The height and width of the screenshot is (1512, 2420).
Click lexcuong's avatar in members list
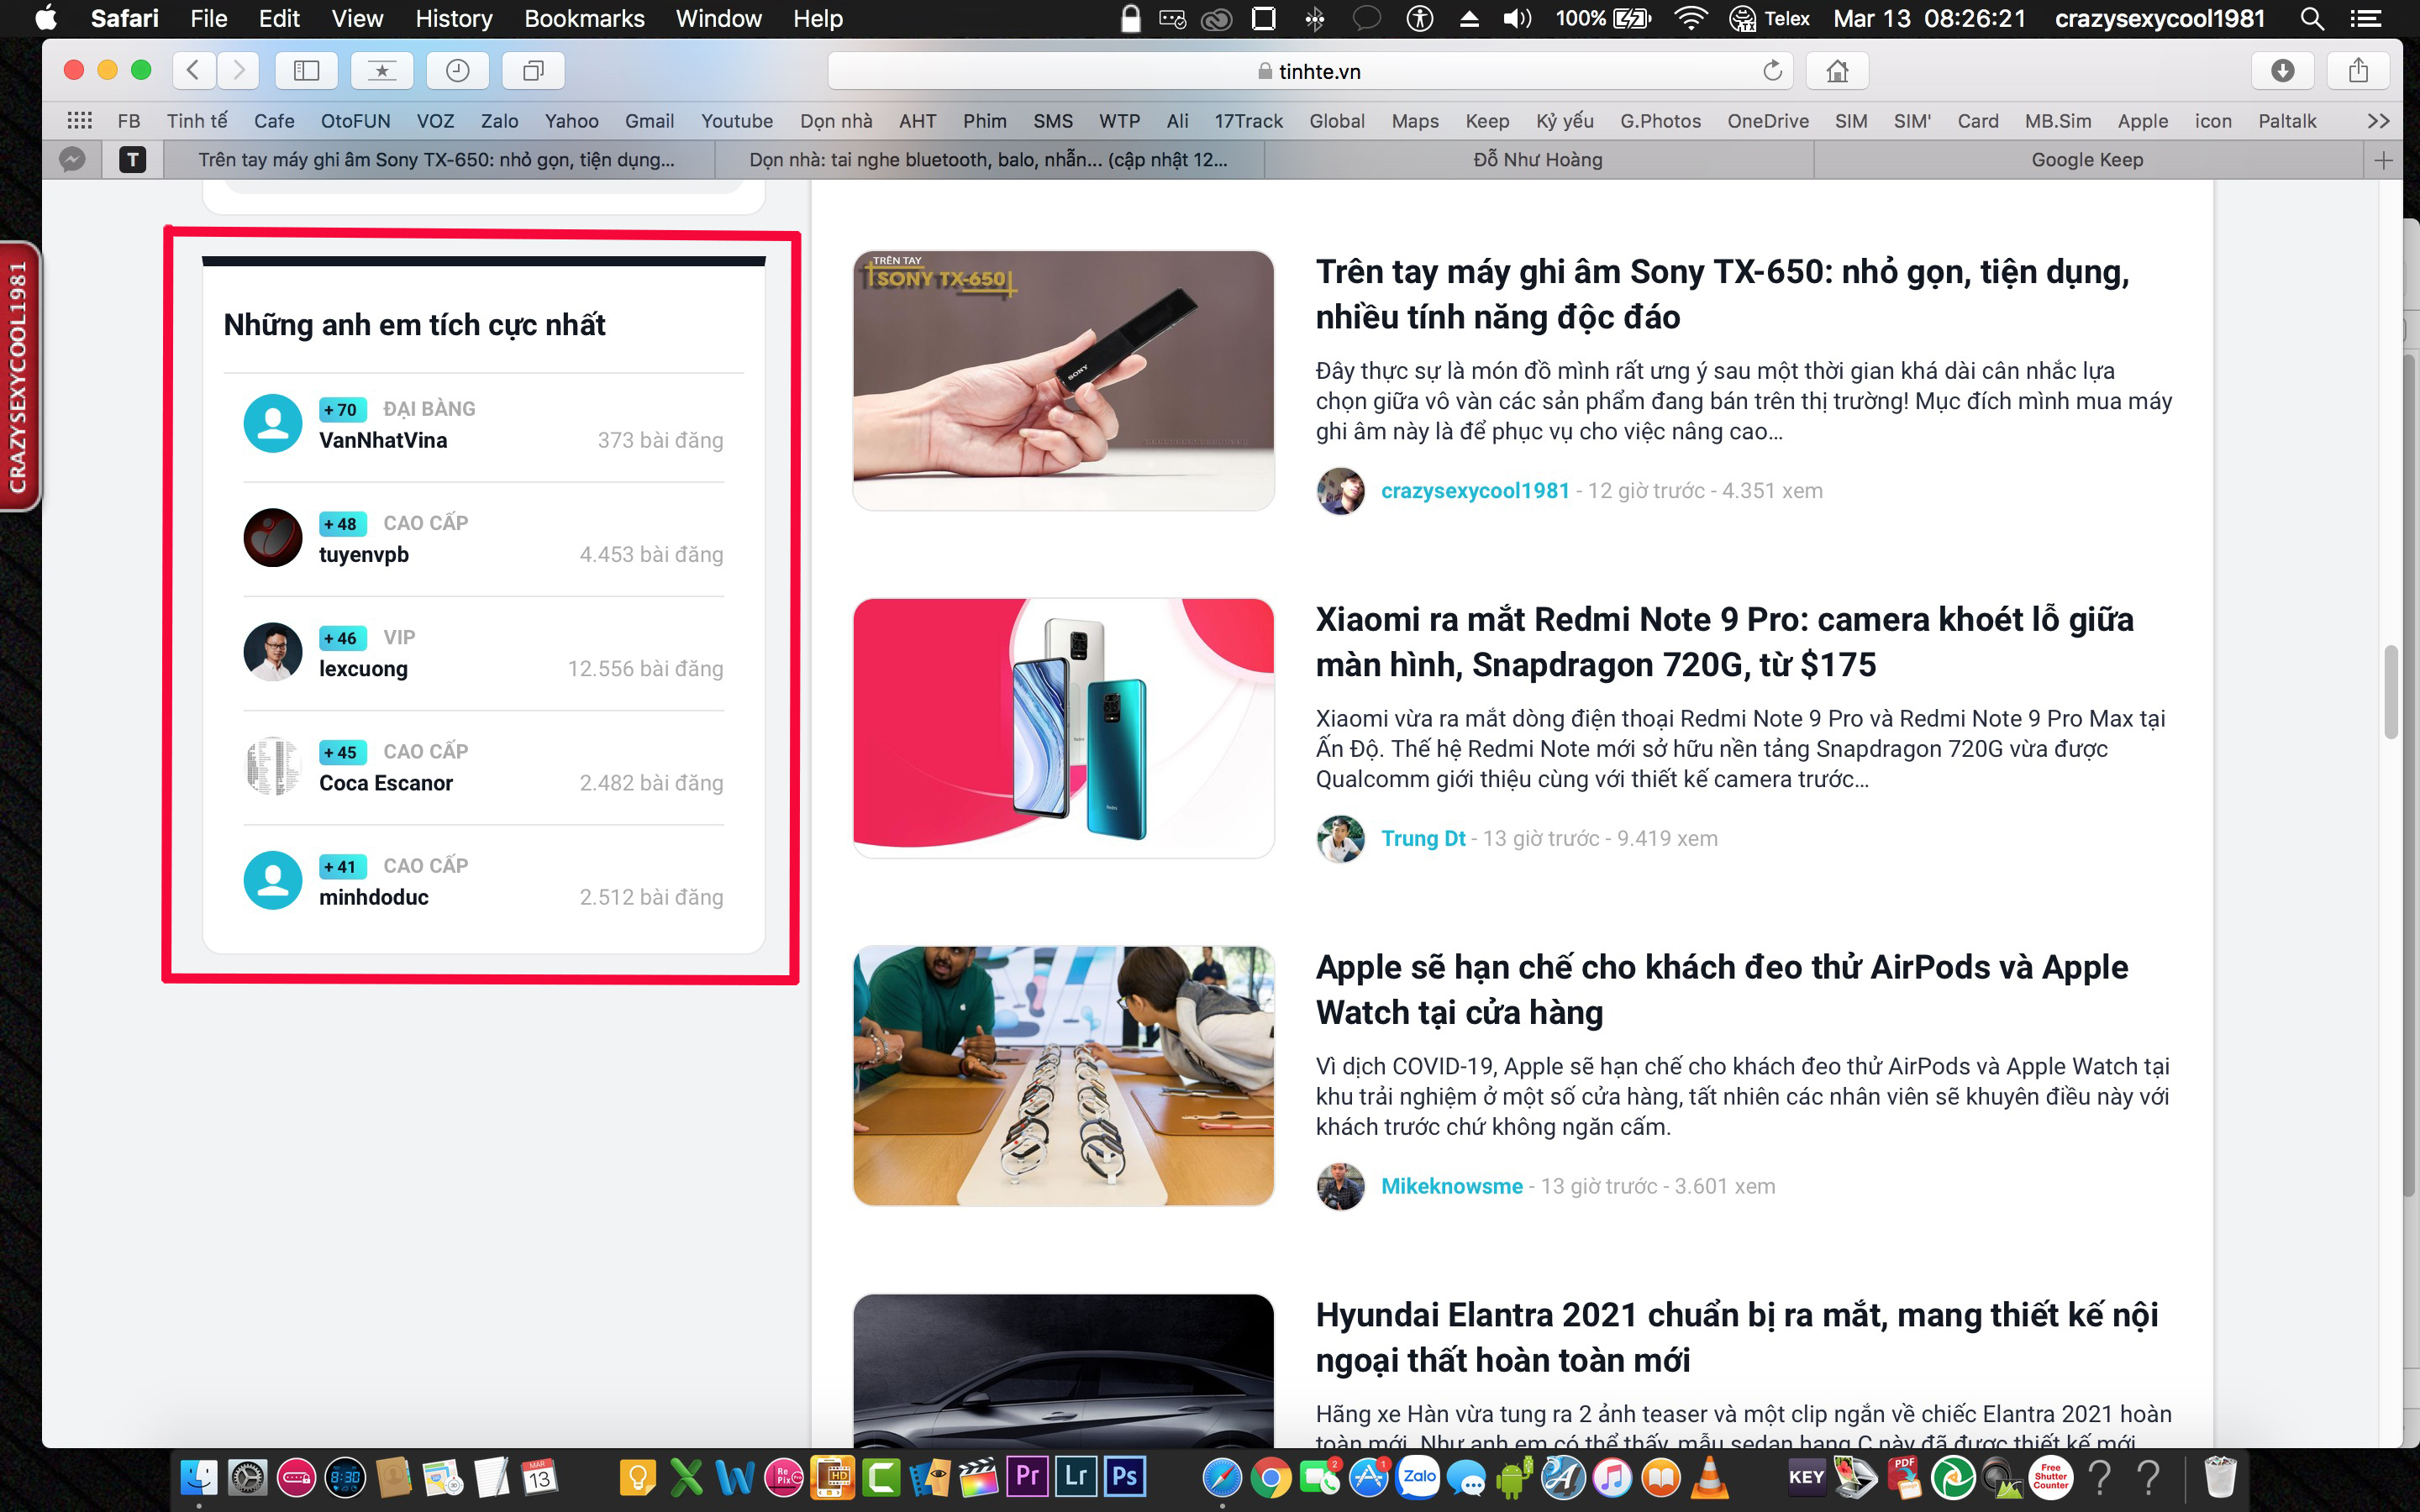pyautogui.click(x=273, y=652)
